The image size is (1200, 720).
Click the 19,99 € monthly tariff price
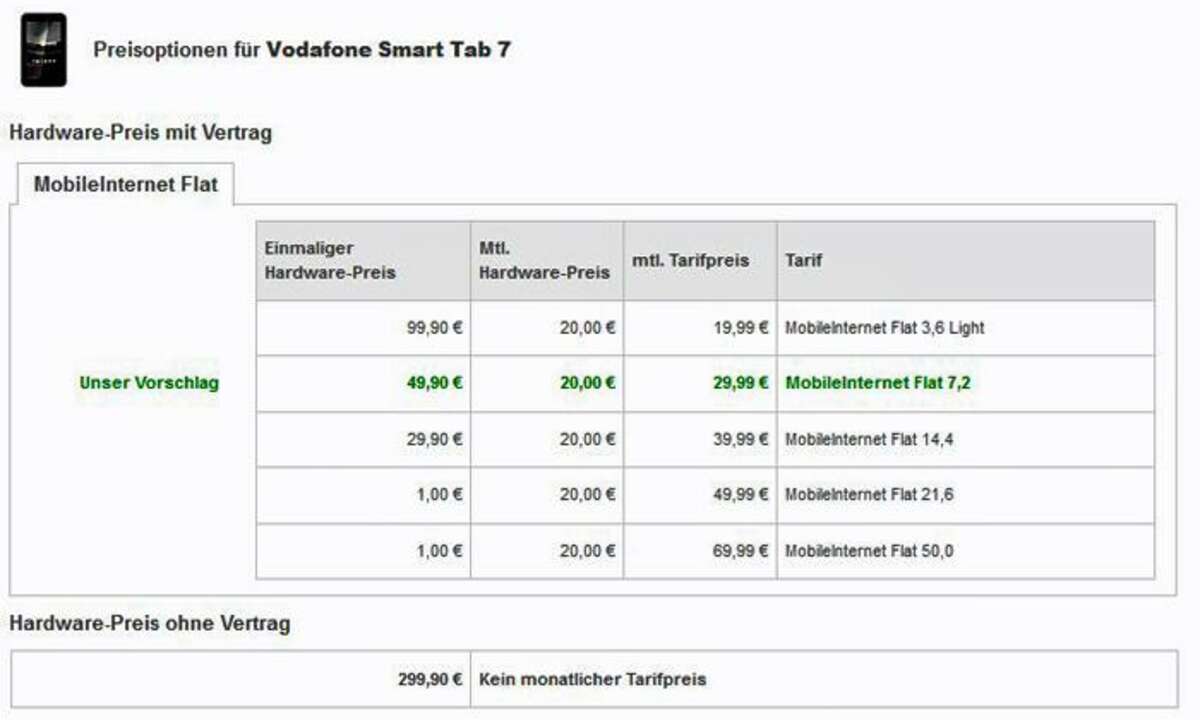tap(741, 327)
